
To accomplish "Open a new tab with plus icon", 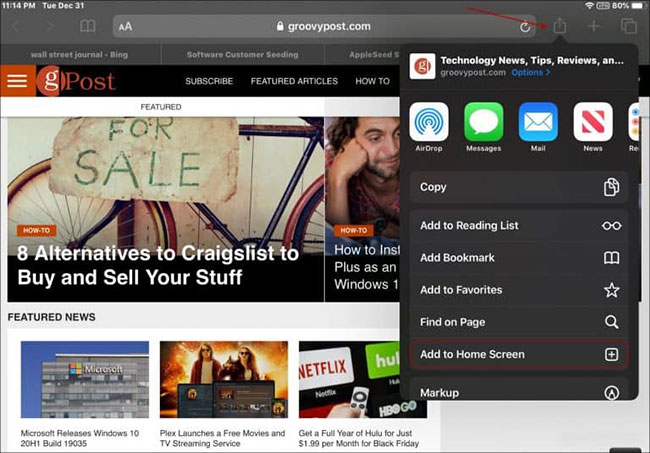I will 594,26.
